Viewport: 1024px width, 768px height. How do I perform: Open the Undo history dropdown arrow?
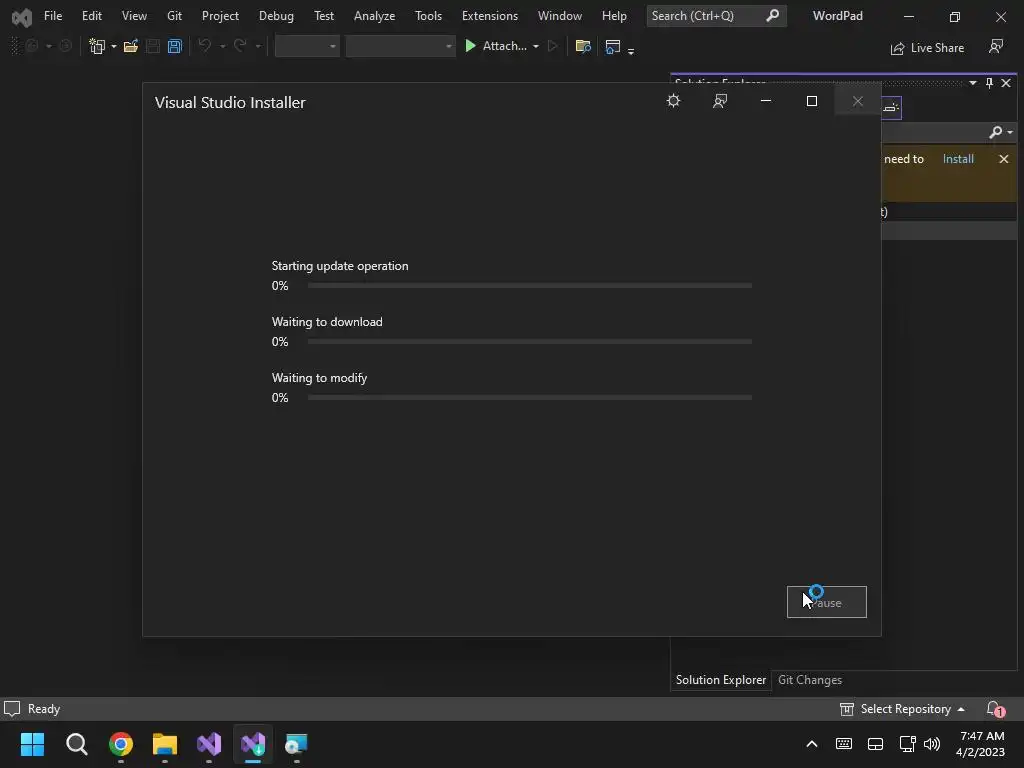pos(222,47)
